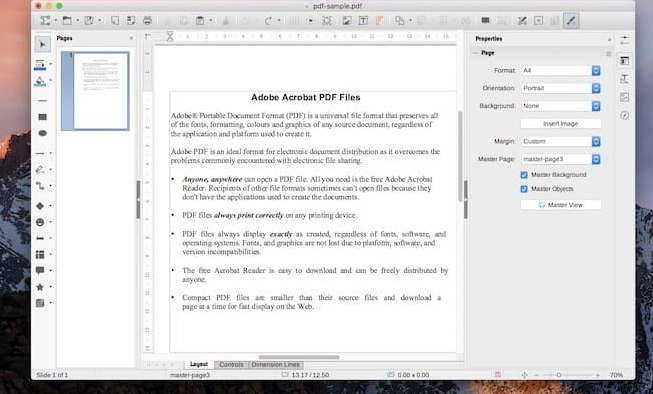Viewport: 653px width, 394px height.
Task: Click the Save toolbar icon
Action: click(x=89, y=20)
